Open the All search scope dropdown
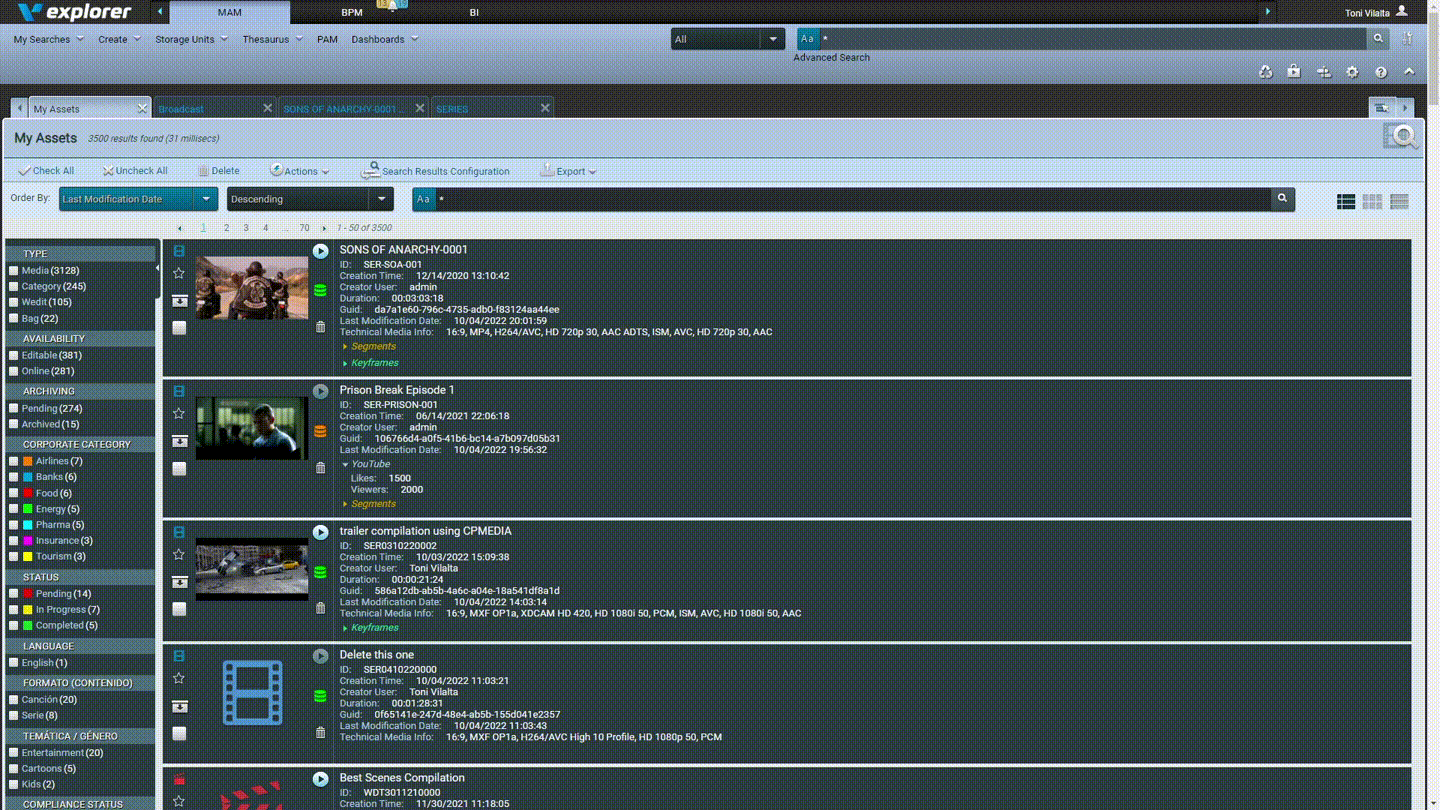Image resolution: width=1440 pixels, height=810 pixels. pyautogui.click(x=727, y=39)
